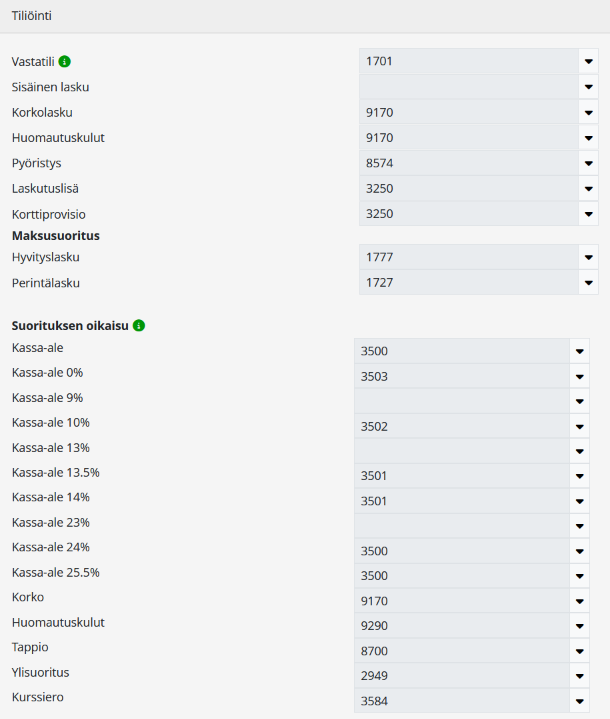
Task: Select the Kassa-ale 10% field
Action: pos(461,426)
